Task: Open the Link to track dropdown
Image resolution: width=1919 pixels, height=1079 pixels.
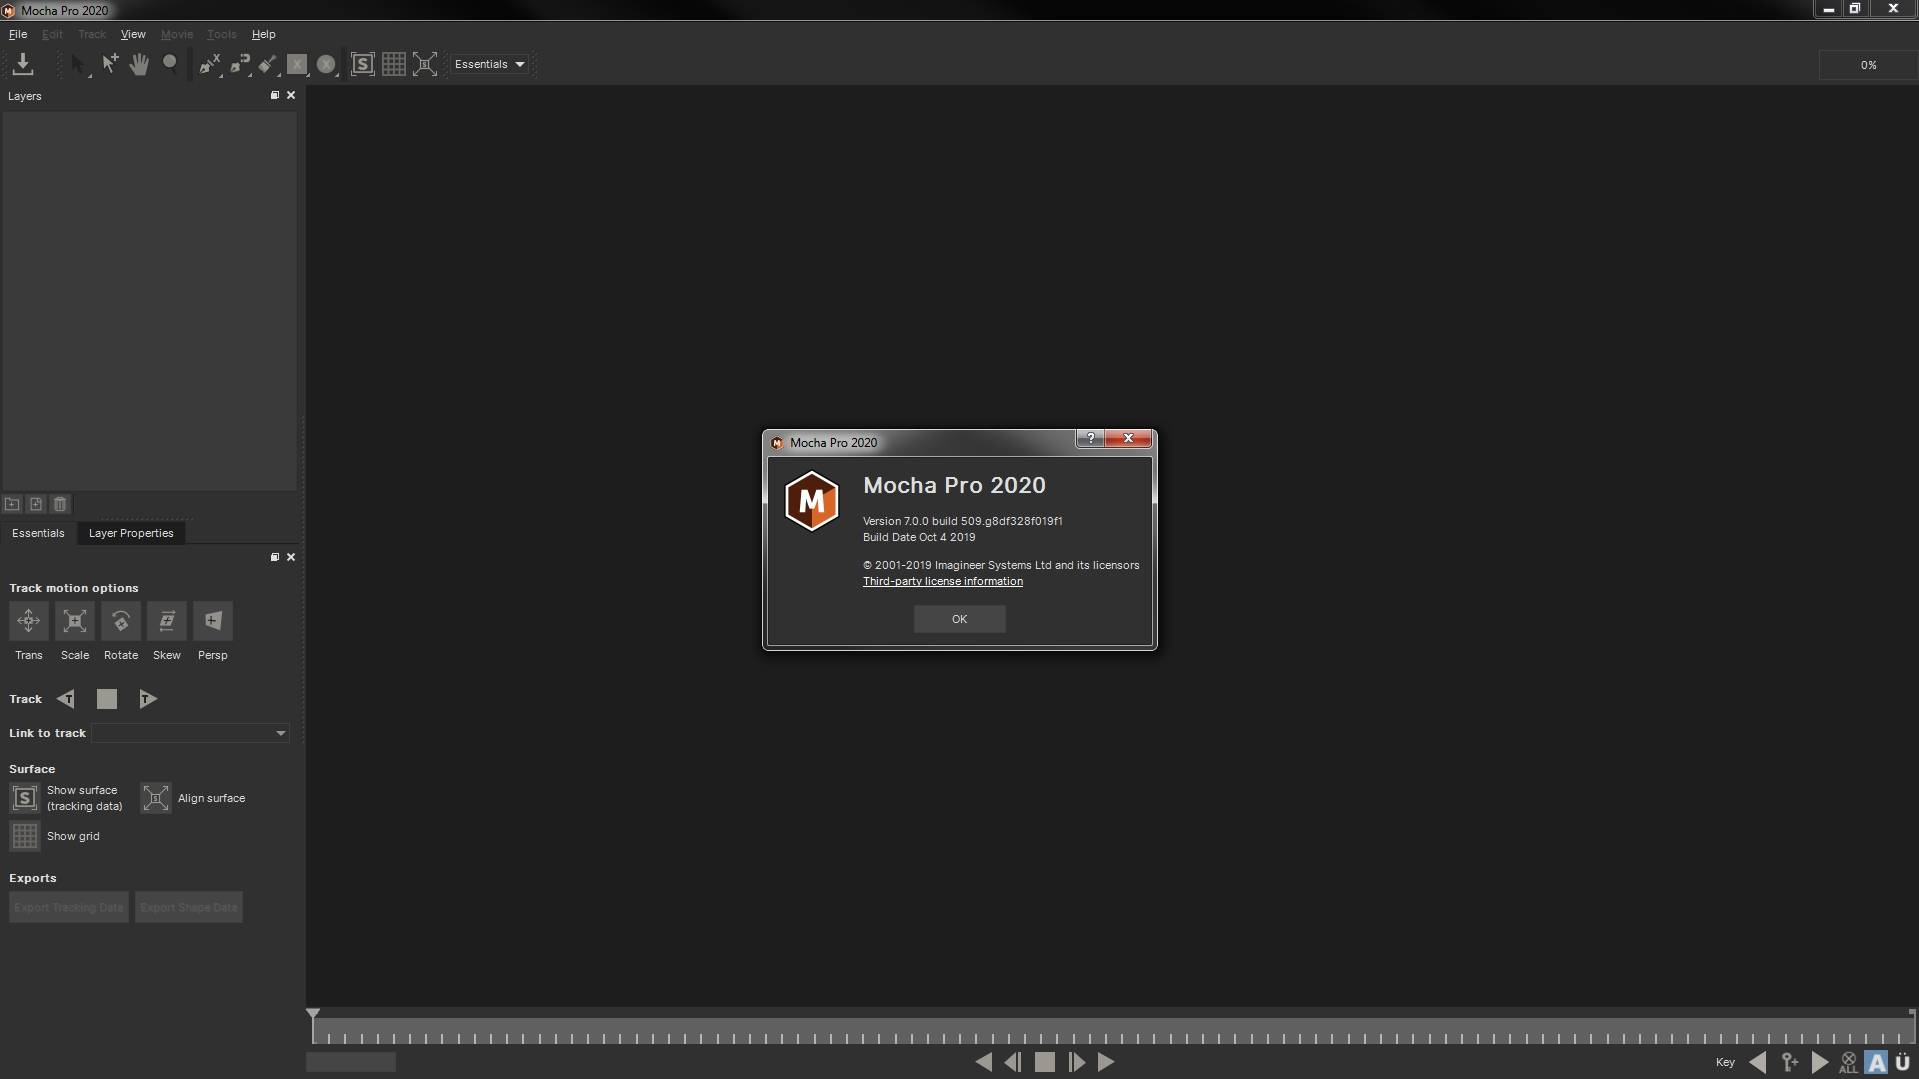Action: [190, 733]
